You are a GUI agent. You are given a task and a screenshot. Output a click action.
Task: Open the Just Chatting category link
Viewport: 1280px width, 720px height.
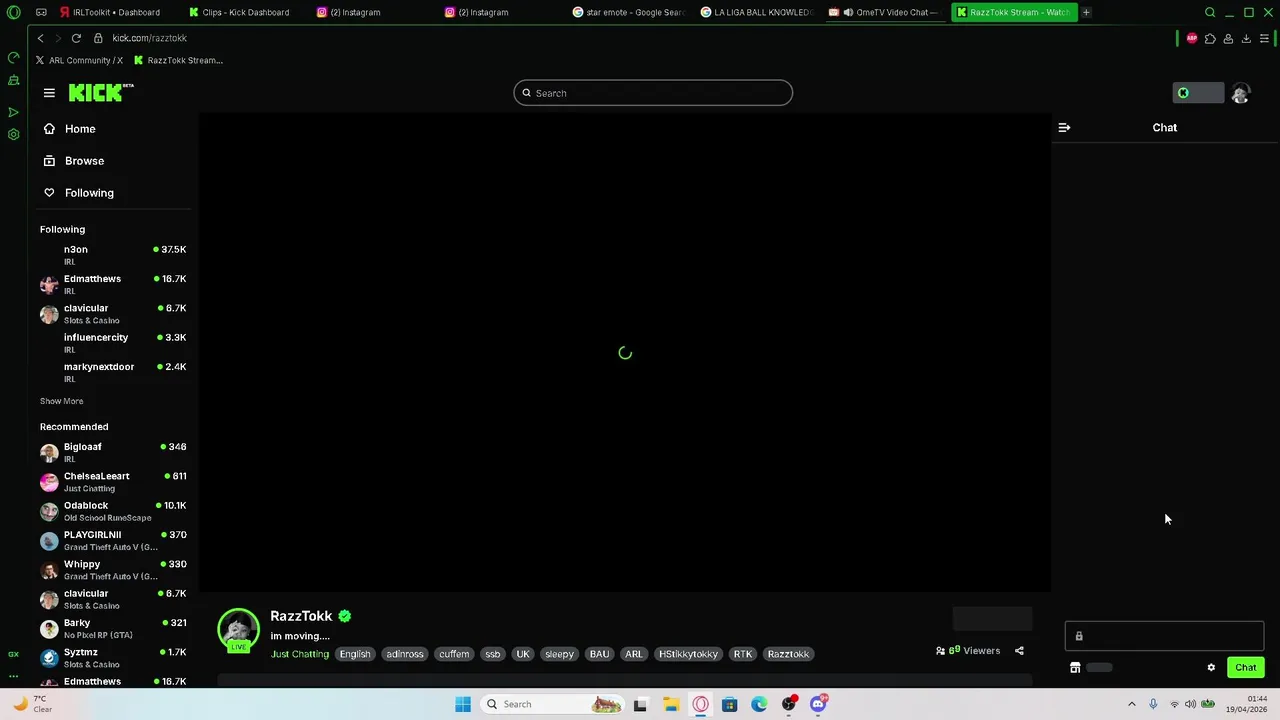coord(299,654)
